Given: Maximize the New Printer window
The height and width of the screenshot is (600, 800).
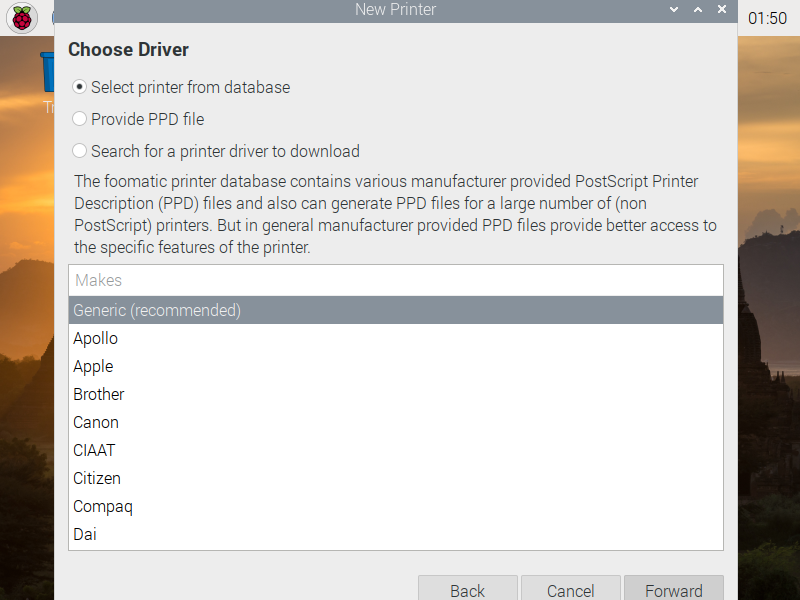Looking at the screenshot, I should tap(698, 9).
